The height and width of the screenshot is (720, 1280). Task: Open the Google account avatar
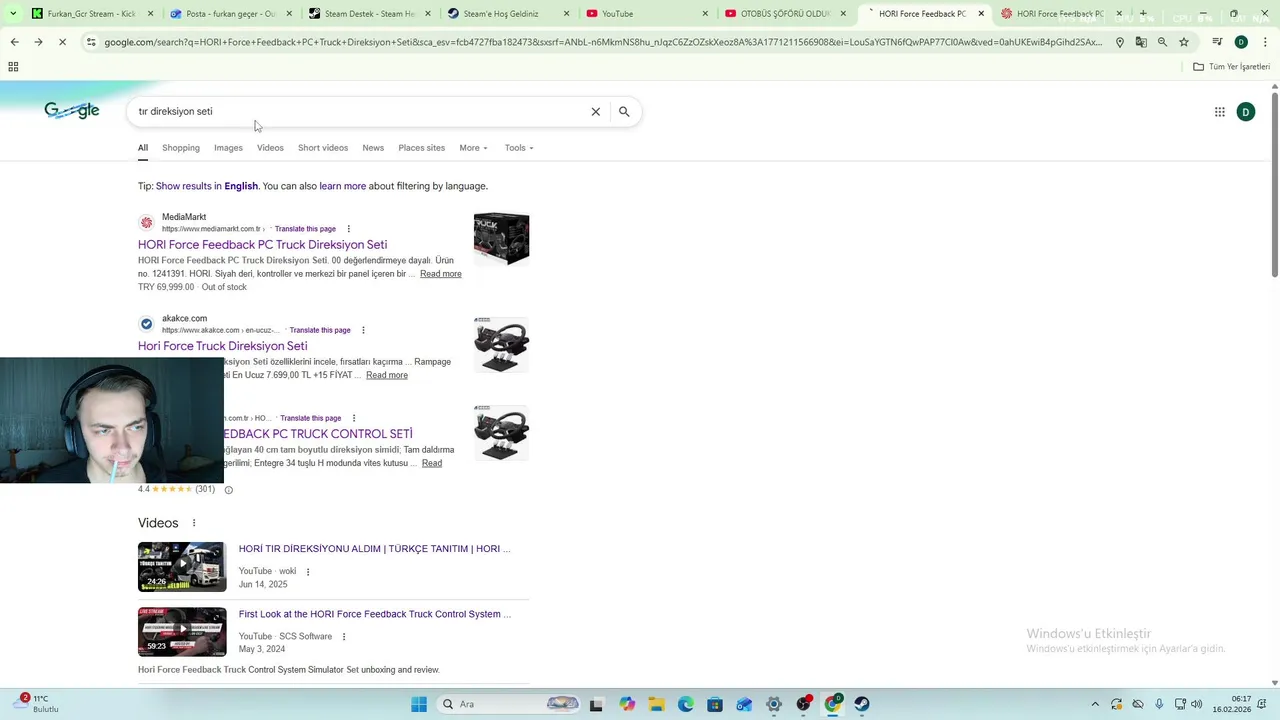click(1246, 112)
